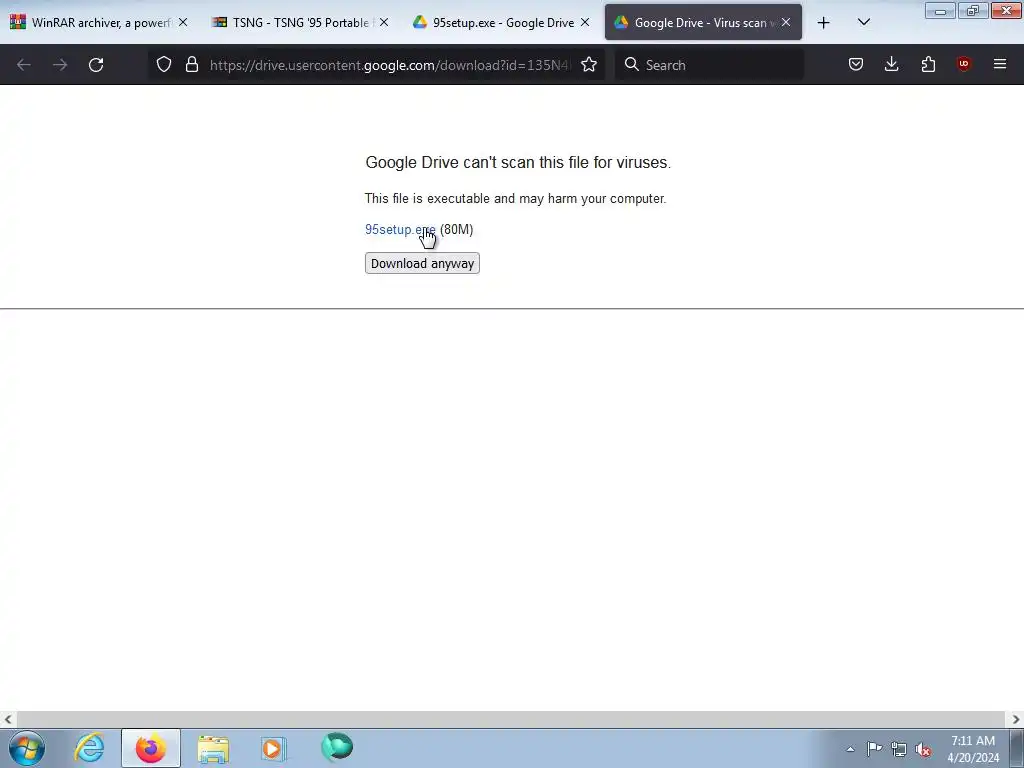Open Windows Explorer from taskbar
The image size is (1024, 768).
[213, 748]
